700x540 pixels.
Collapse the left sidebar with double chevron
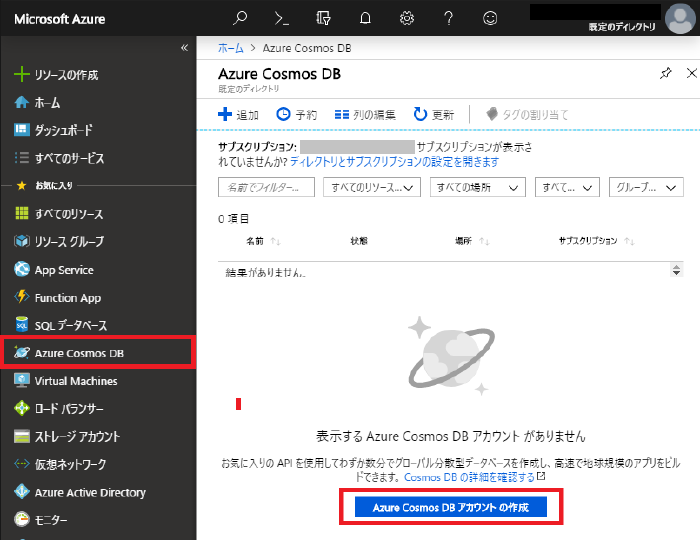[x=184, y=48]
